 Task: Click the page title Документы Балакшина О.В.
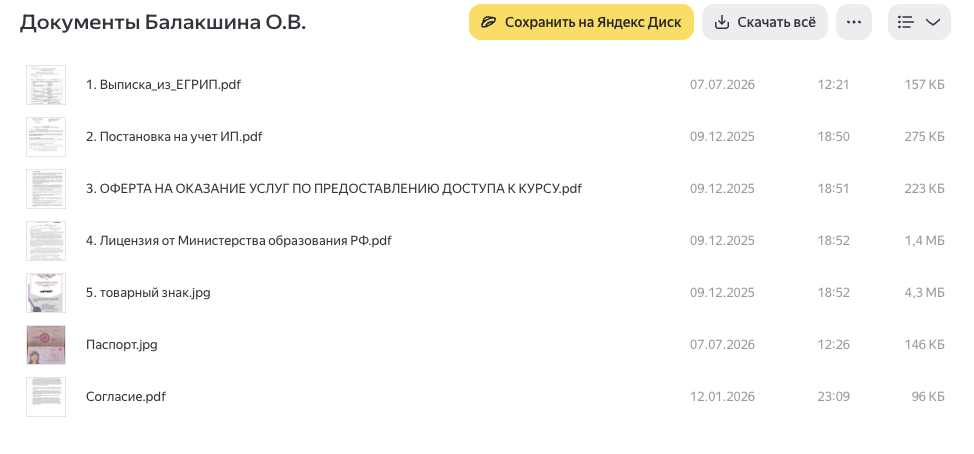coord(163,22)
